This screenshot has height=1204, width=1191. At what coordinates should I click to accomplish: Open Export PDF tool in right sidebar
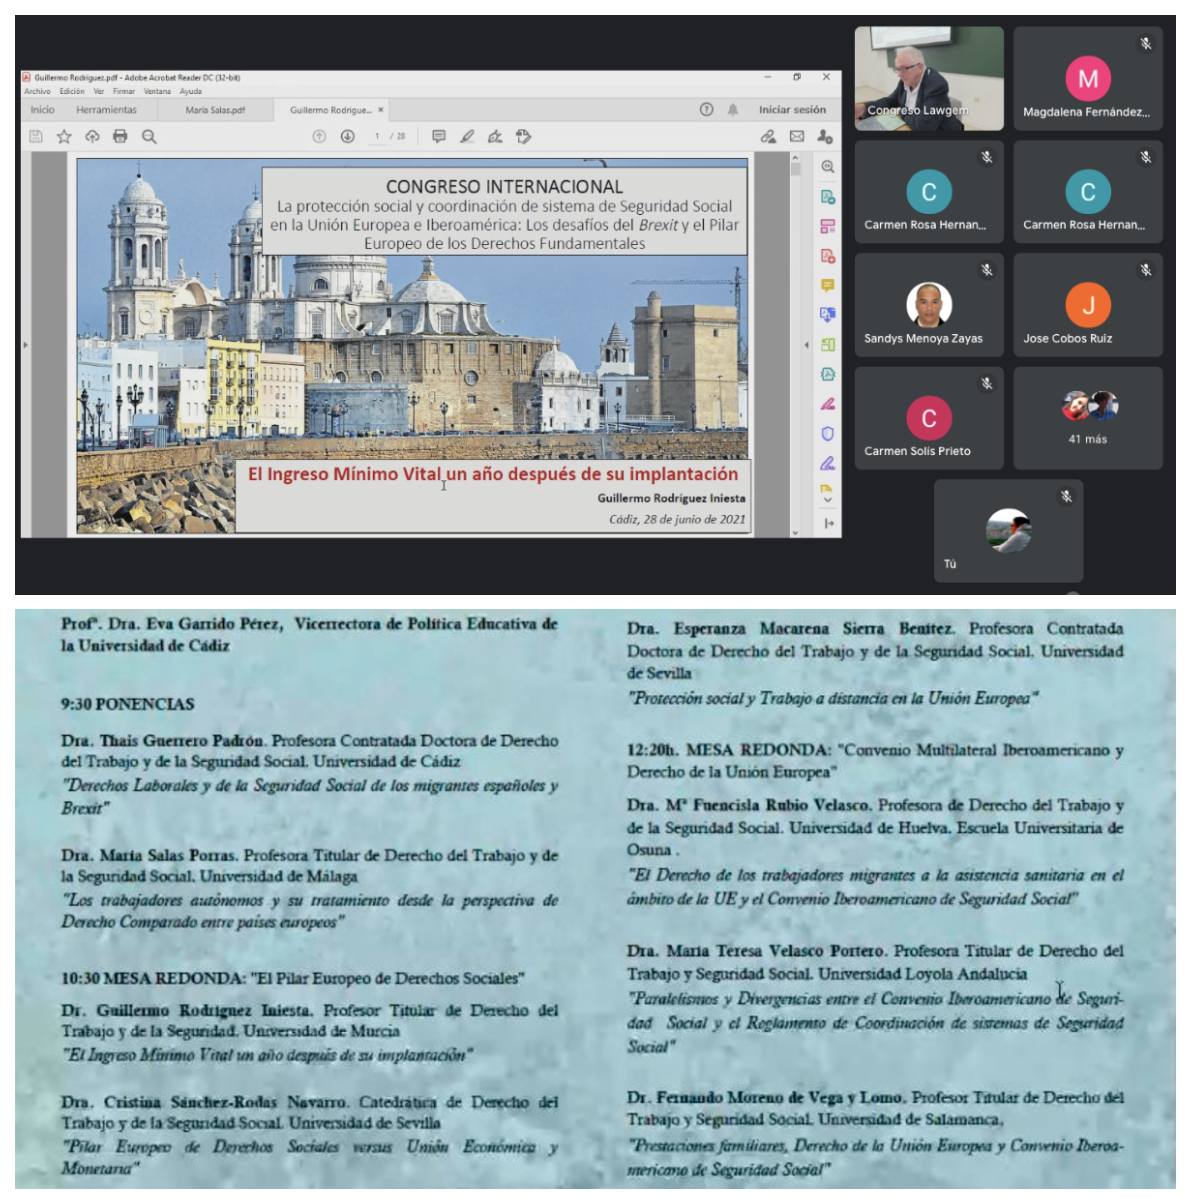coord(827,197)
